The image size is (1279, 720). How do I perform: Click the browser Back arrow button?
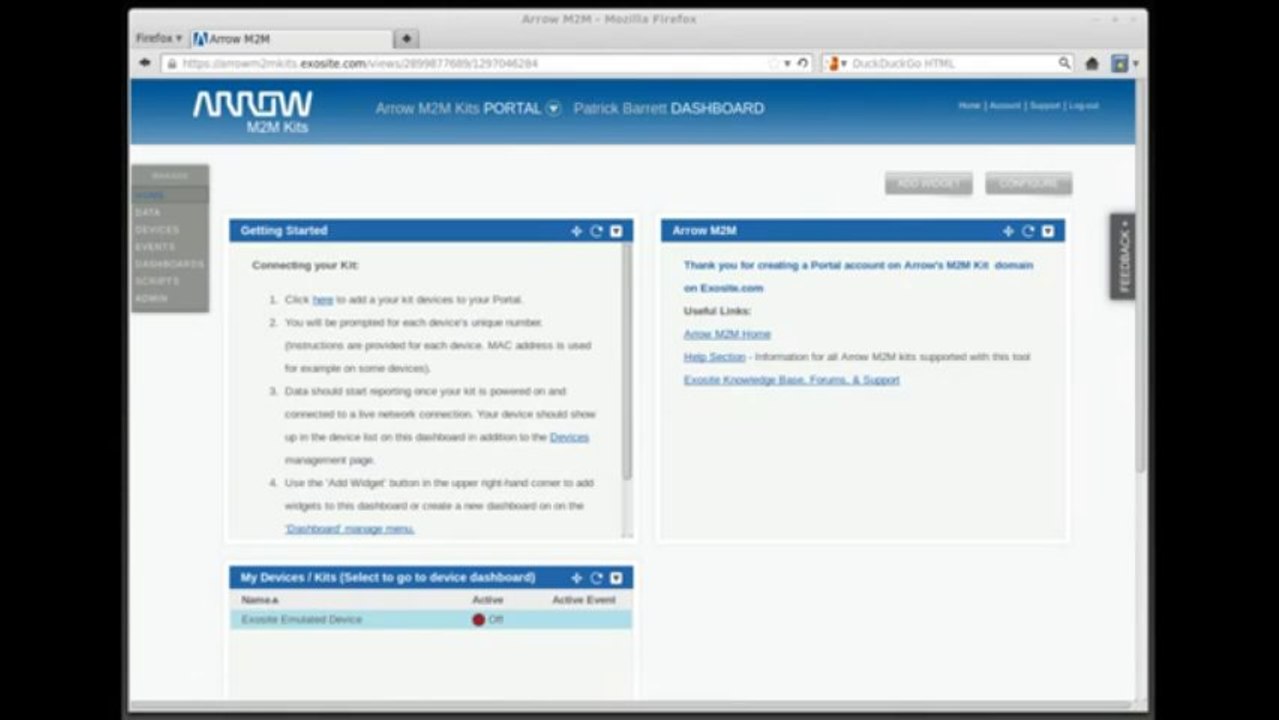pyautogui.click(x=145, y=63)
